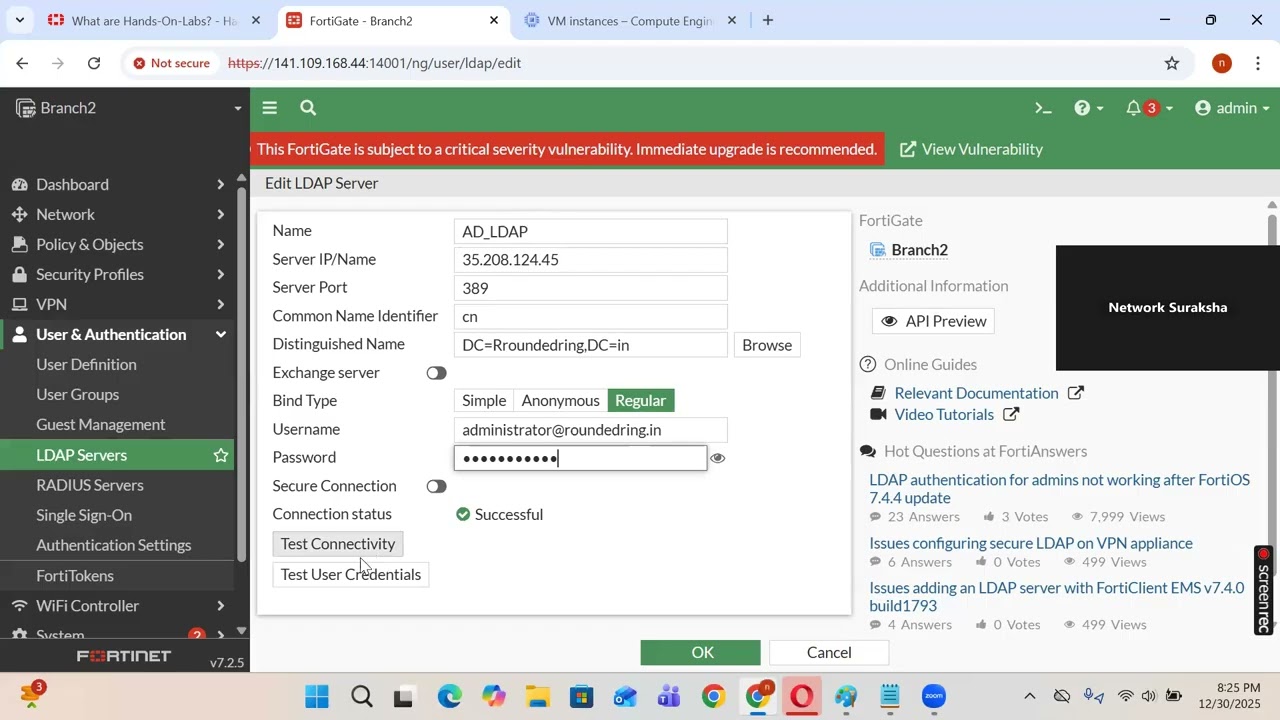This screenshot has height=720, width=1280.
Task: Expand the Network menu
Action: click(x=117, y=214)
